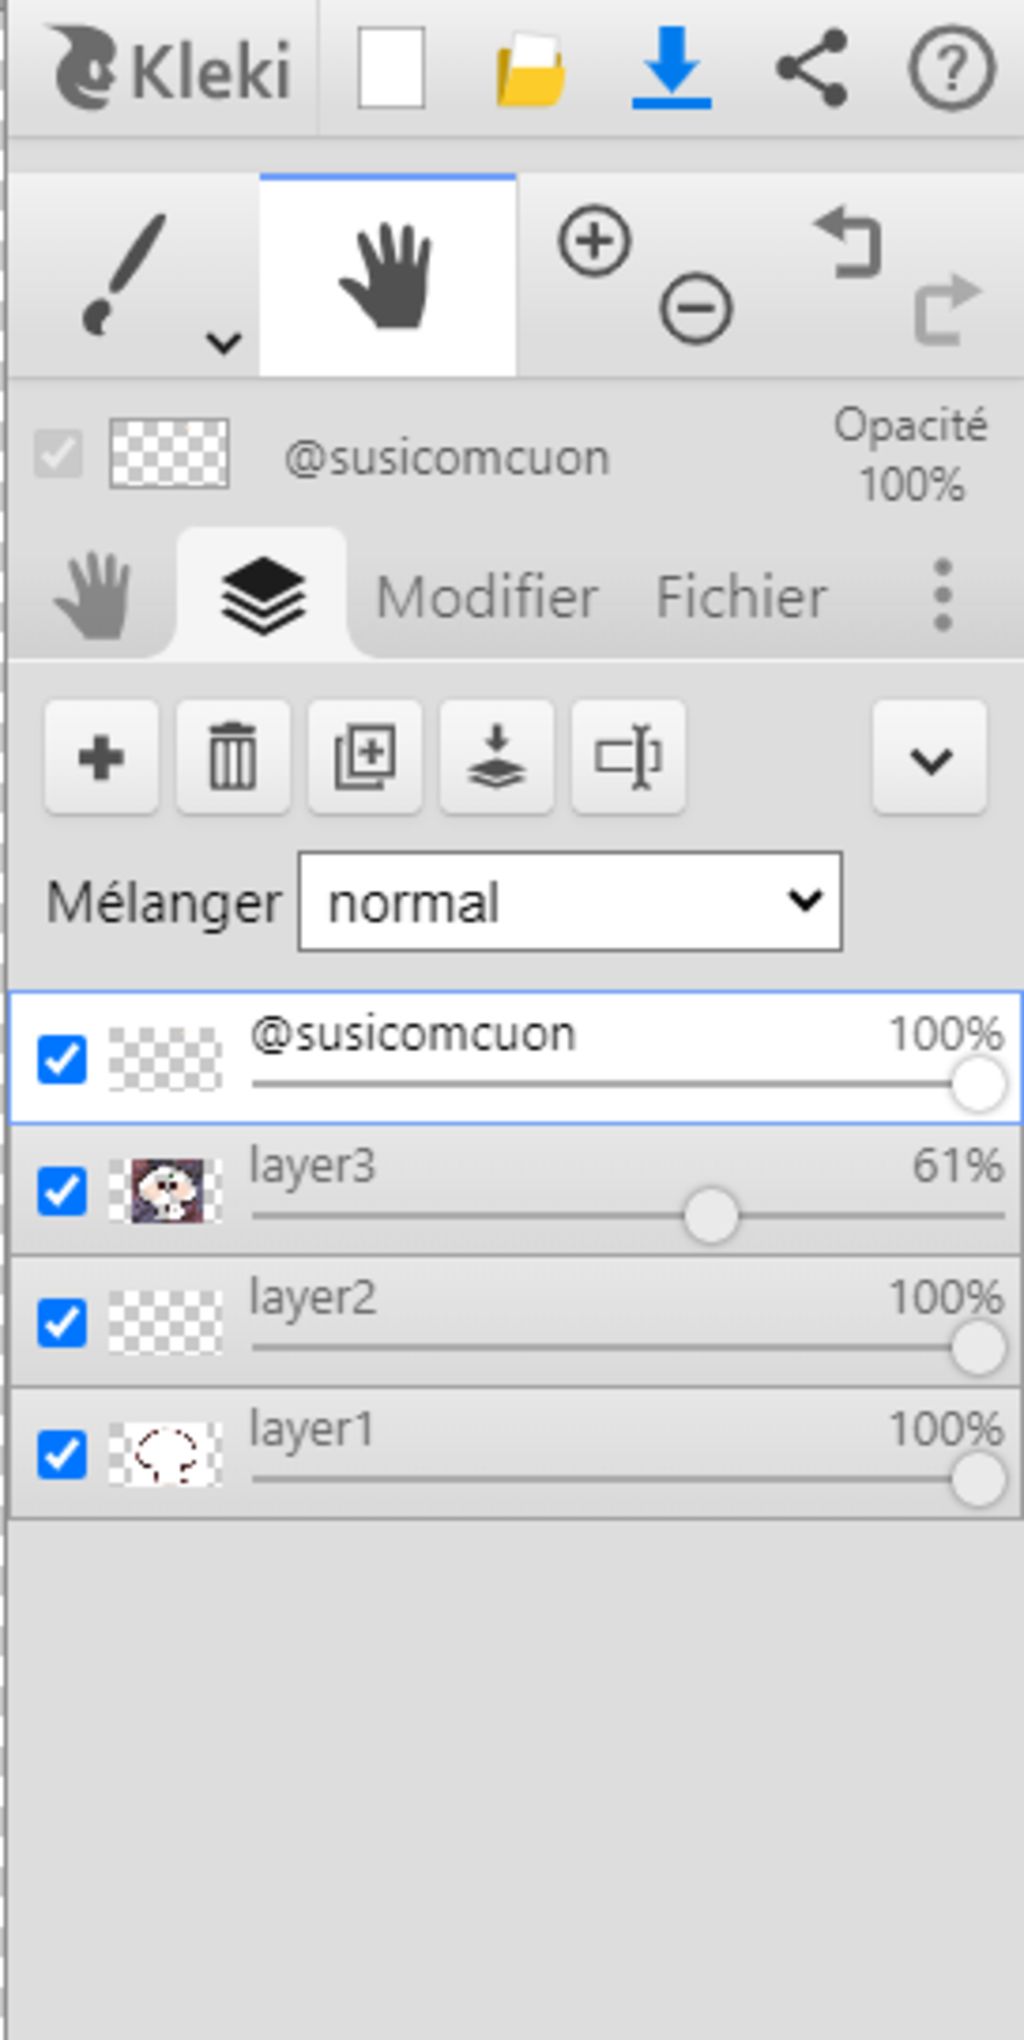
Task: Open the Fichier tab
Action: tap(741, 597)
